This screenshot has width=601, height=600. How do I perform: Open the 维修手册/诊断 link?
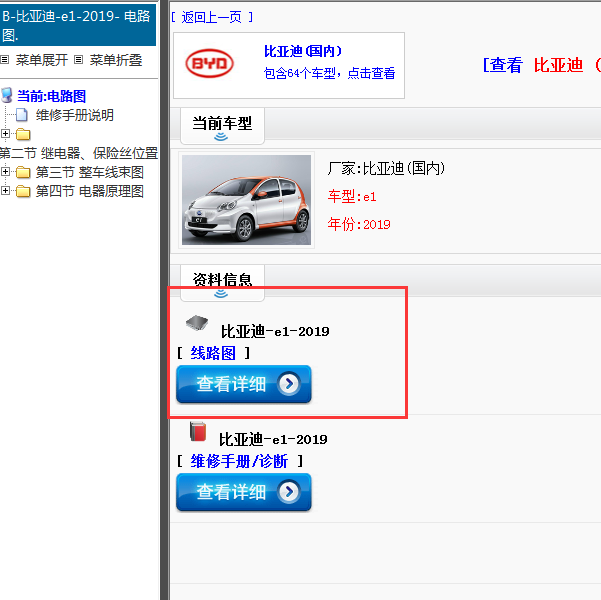coord(239,461)
